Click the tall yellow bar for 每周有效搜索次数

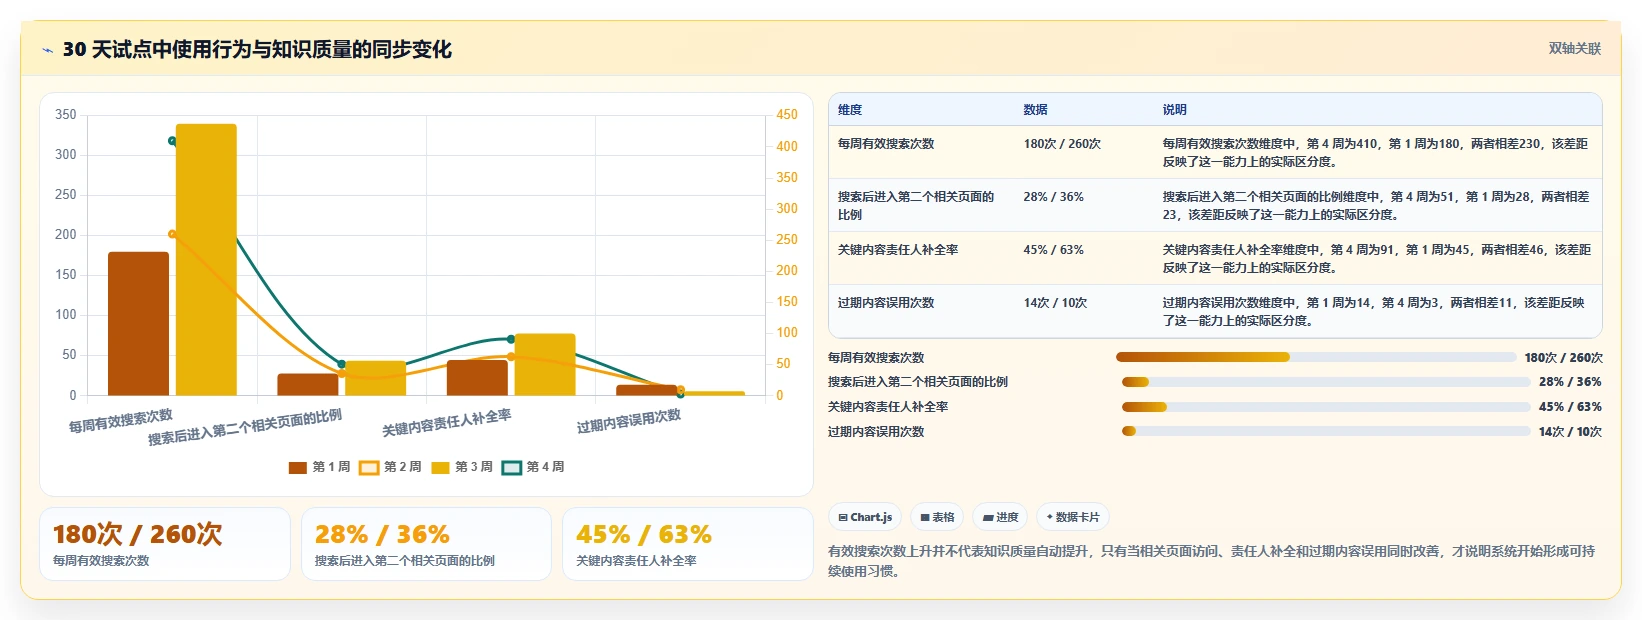pos(206,260)
